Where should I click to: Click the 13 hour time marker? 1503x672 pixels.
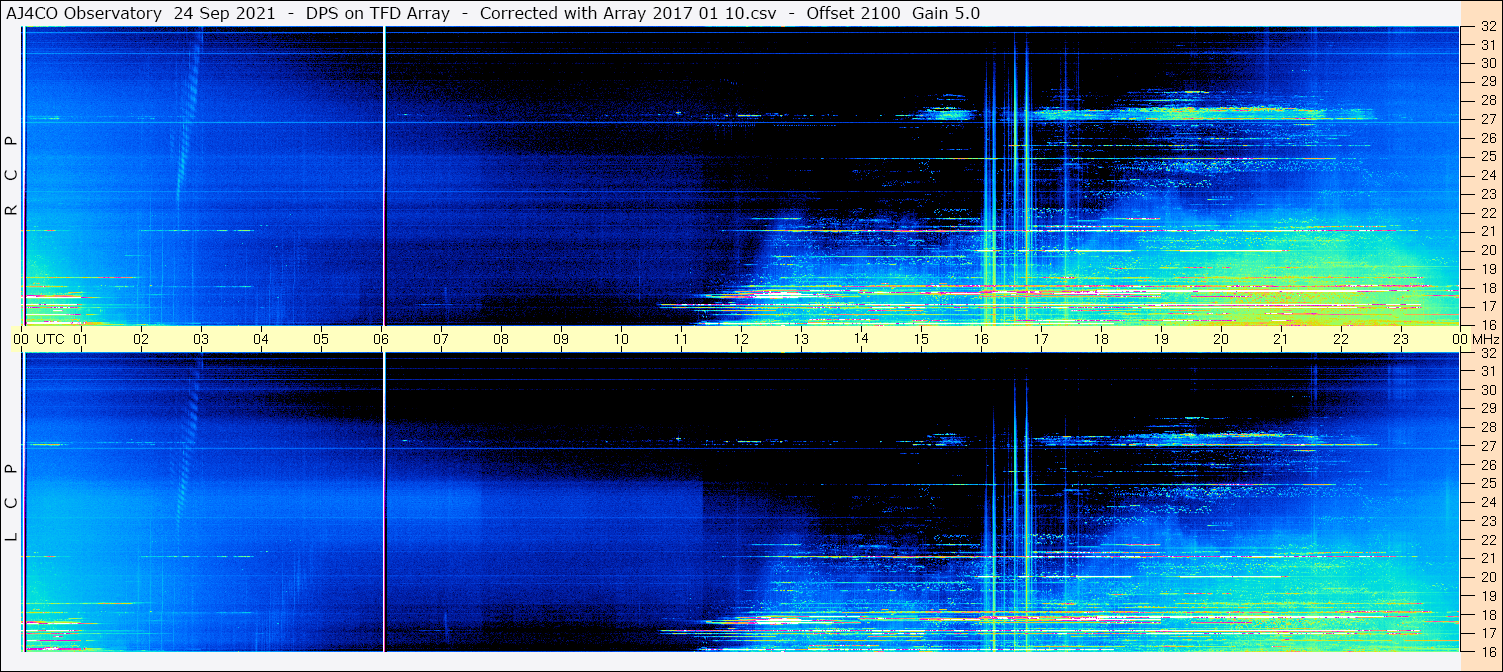click(x=801, y=339)
